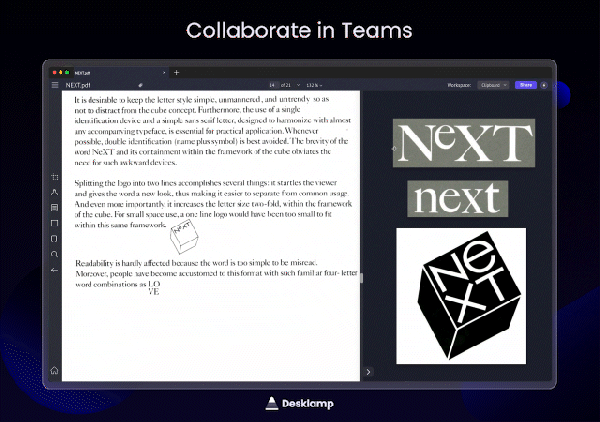The image size is (600, 422).
Task: Close the NEXT.pdf tab
Action: point(164,73)
